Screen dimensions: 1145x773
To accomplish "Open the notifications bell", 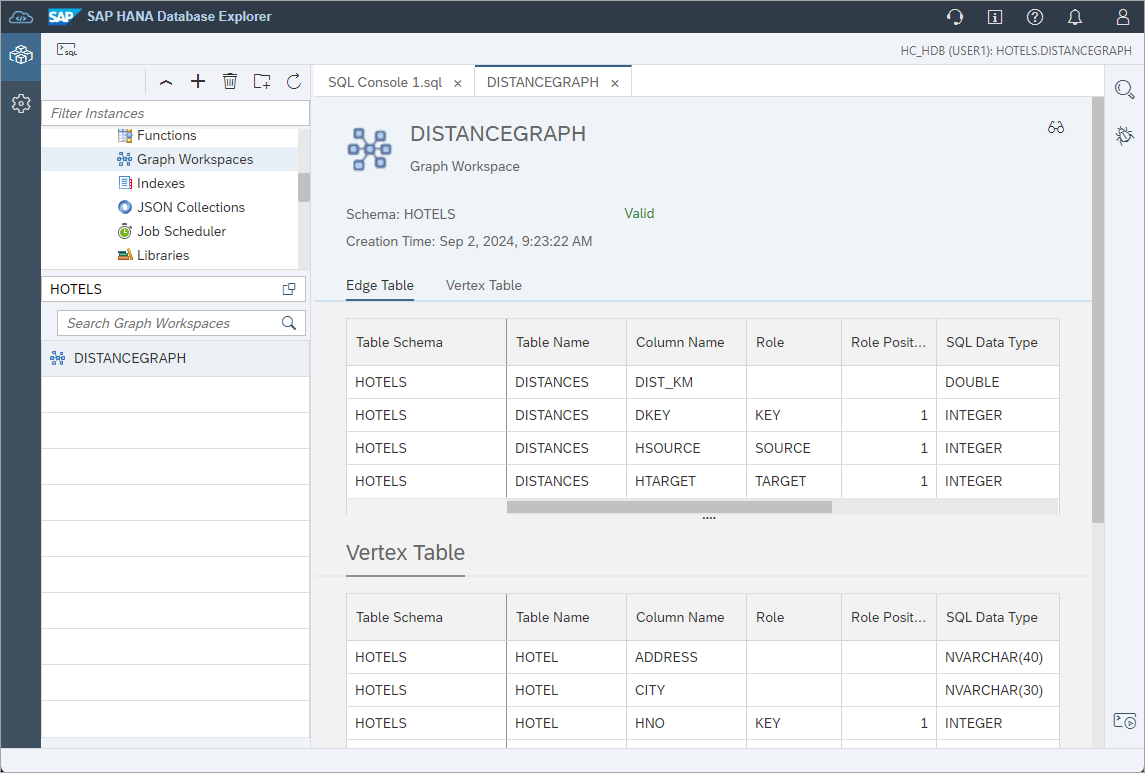I will (x=1075, y=17).
